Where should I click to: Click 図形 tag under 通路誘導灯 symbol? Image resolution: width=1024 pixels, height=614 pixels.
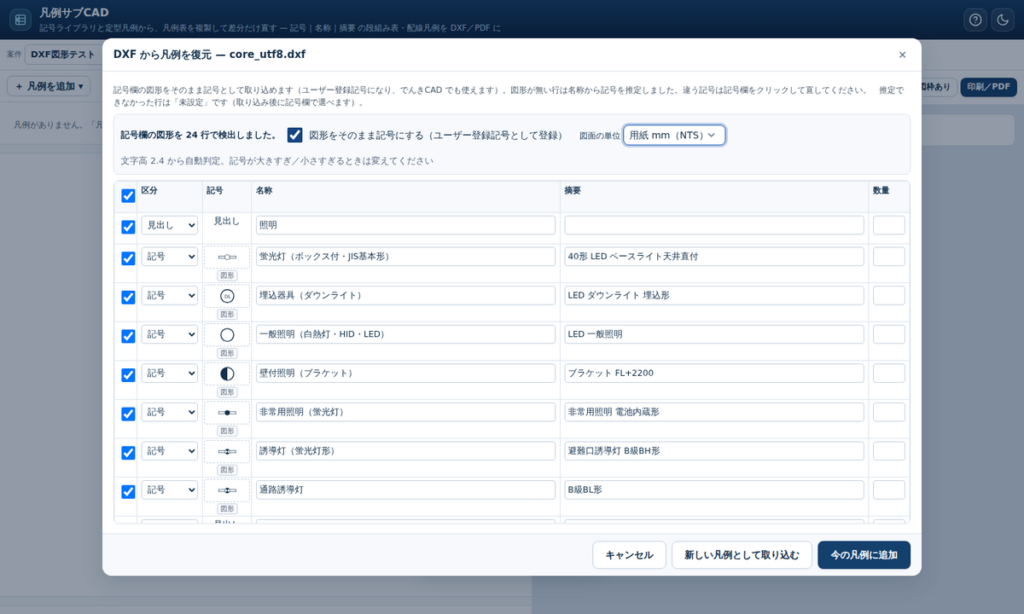tap(227, 509)
